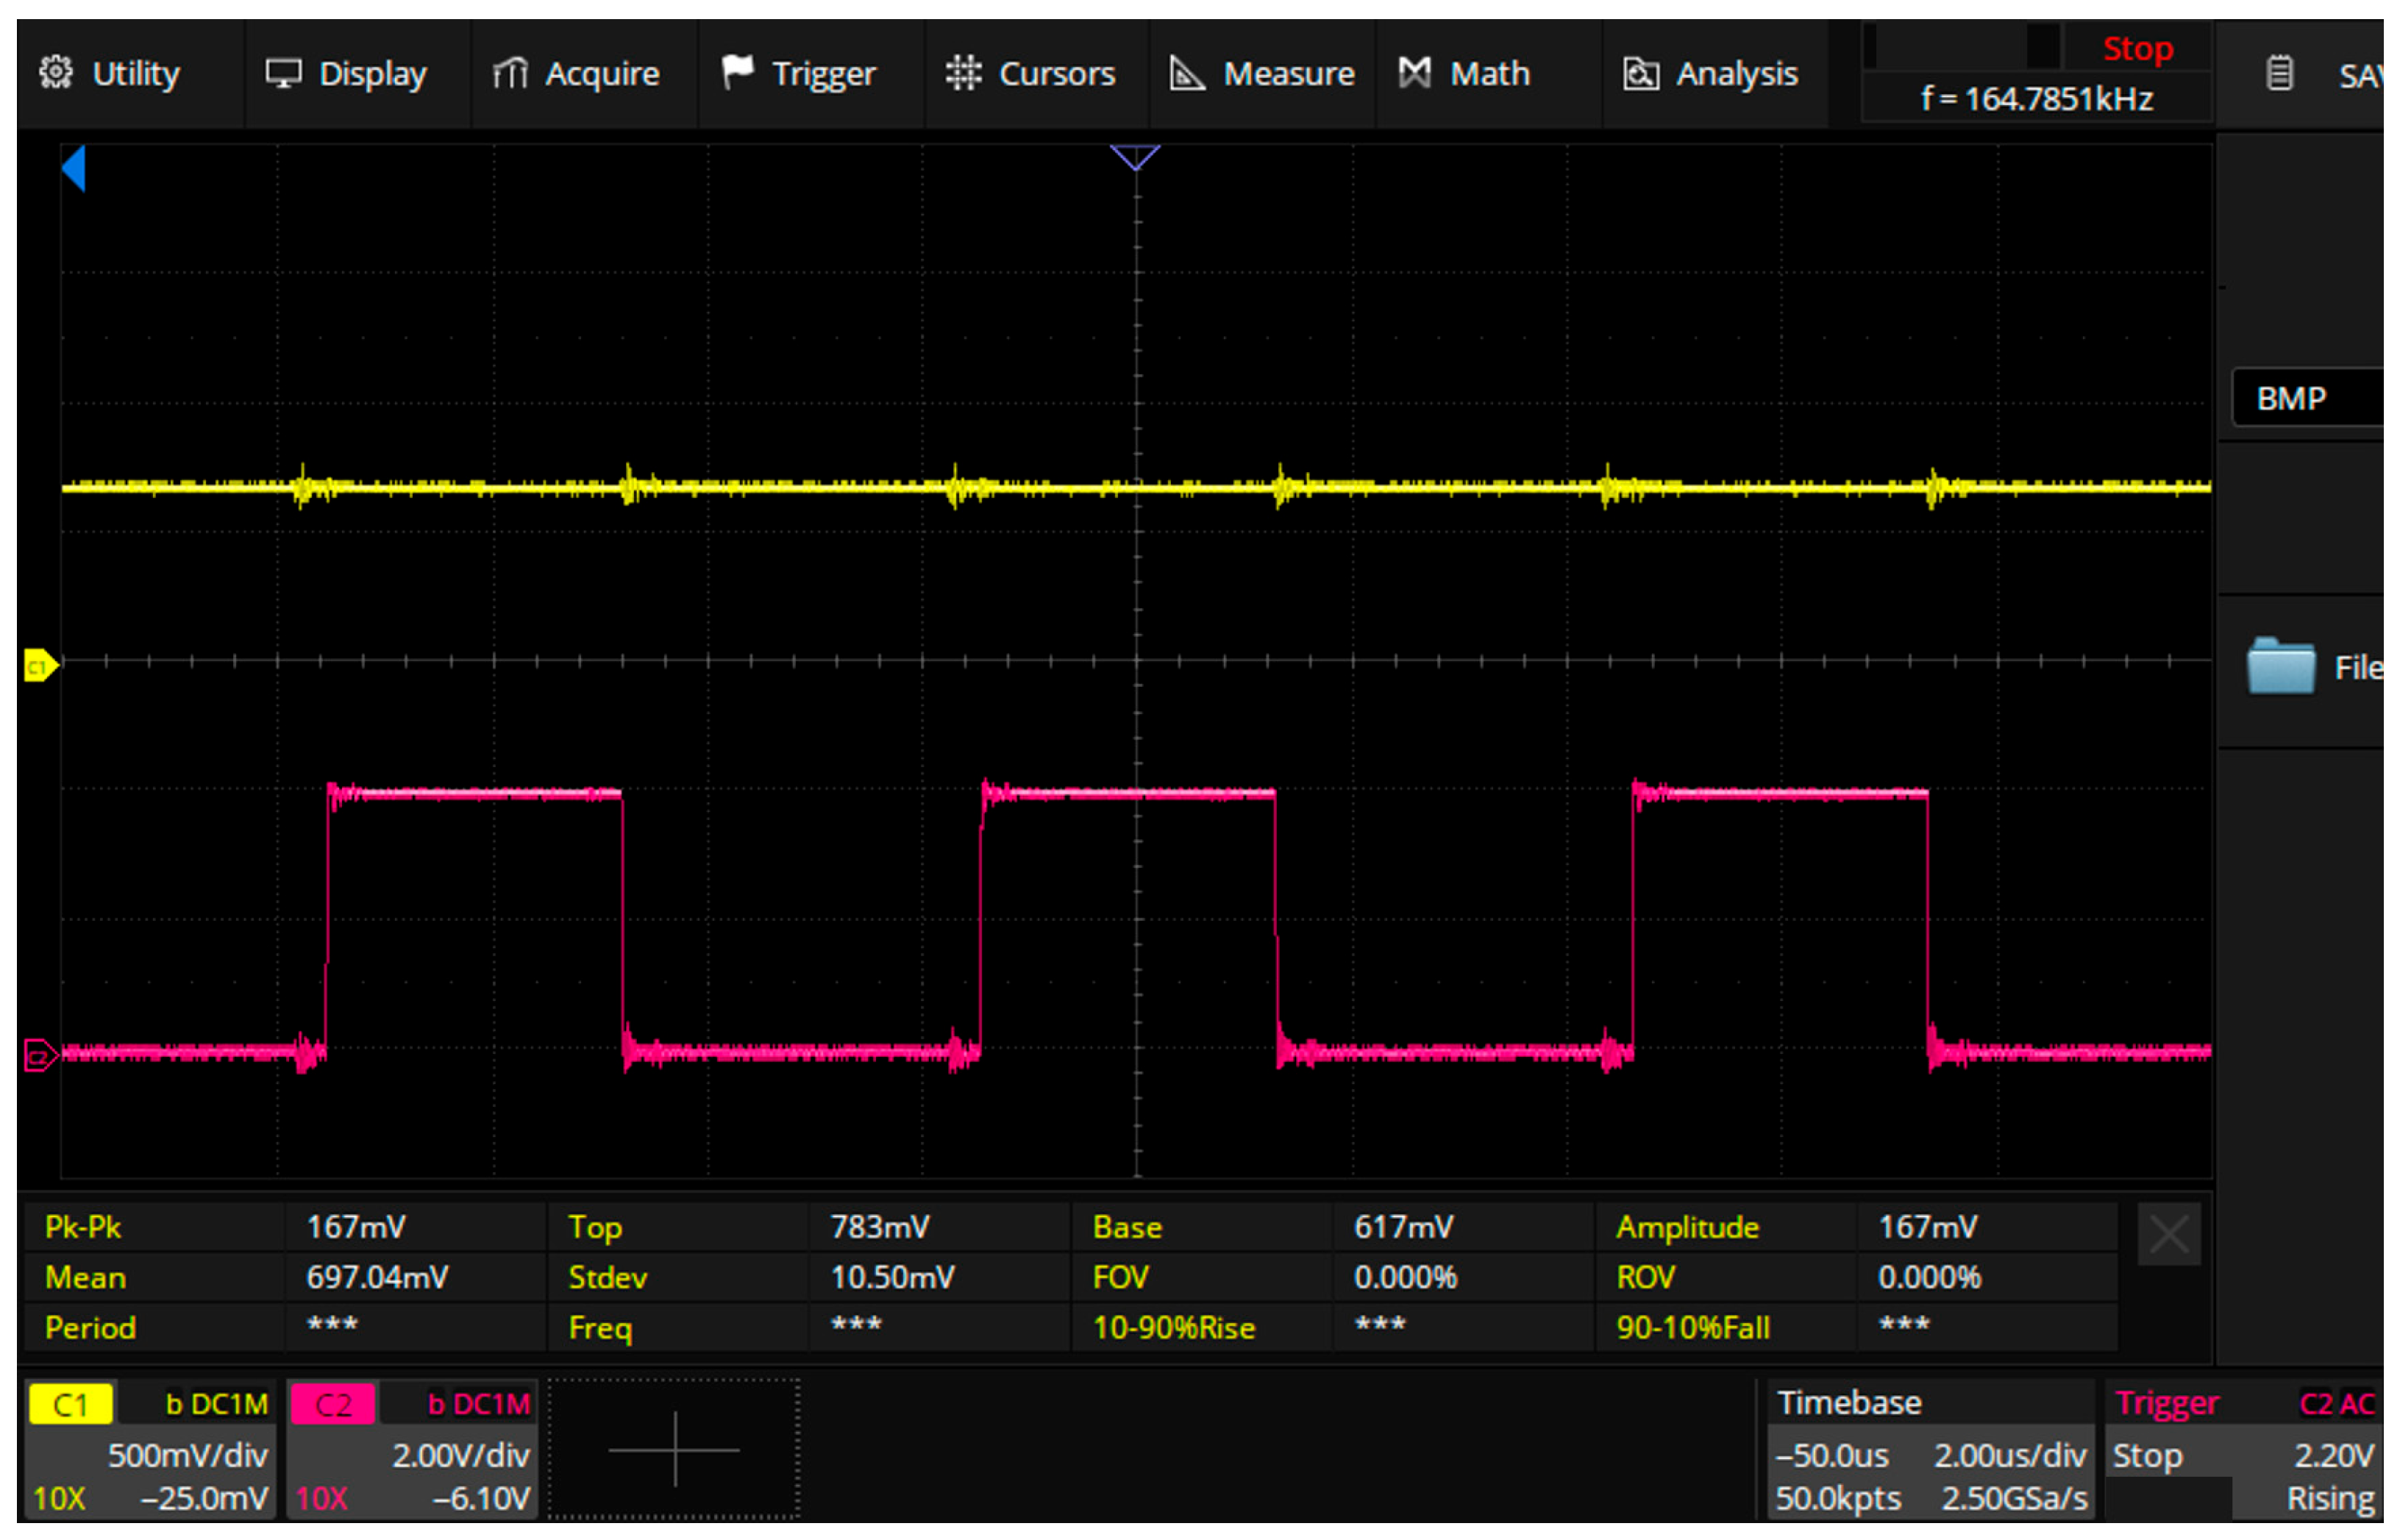Viewport: 2400px width, 1540px height.
Task: Click the C1 500mV/div scale value
Action: [x=187, y=1455]
